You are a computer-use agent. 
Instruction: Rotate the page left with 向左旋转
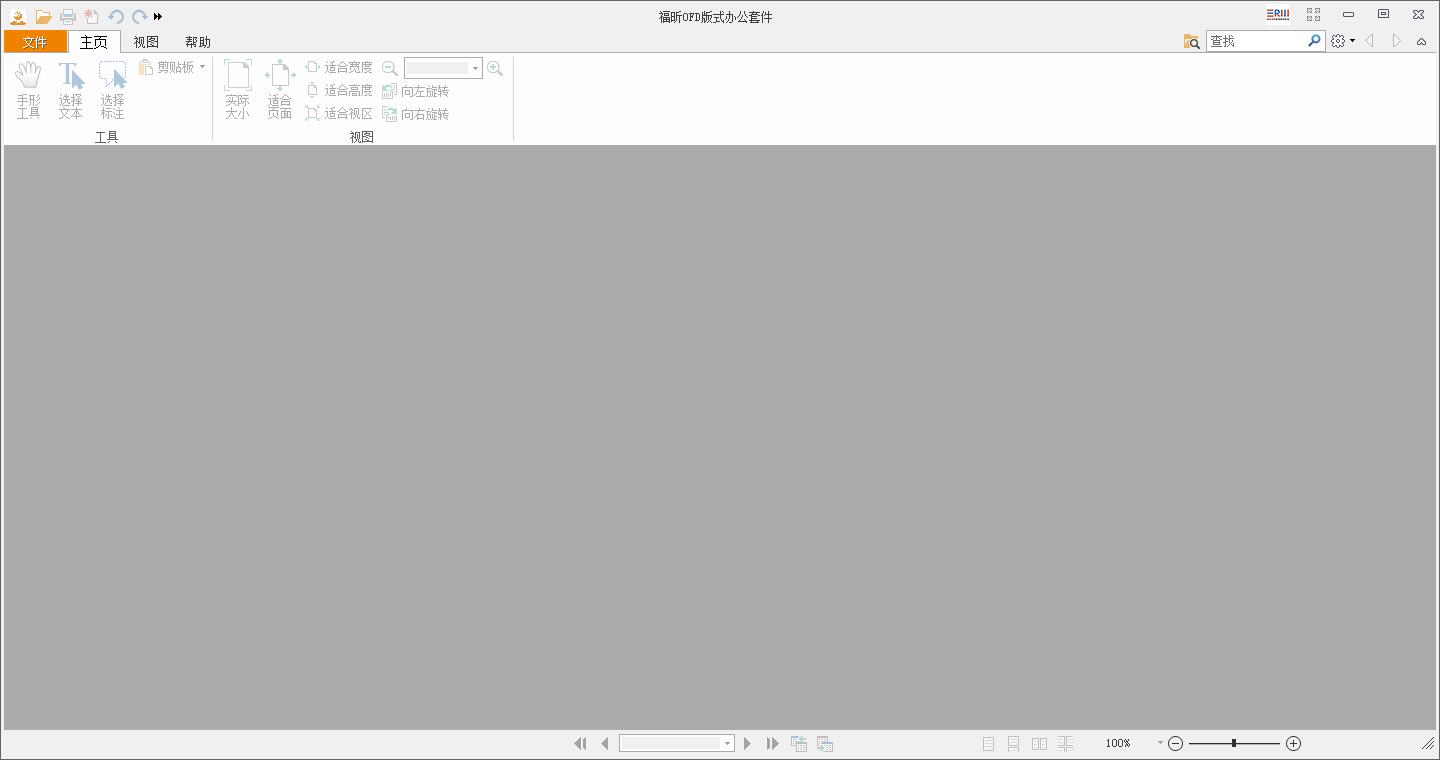pyautogui.click(x=416, y=90)
